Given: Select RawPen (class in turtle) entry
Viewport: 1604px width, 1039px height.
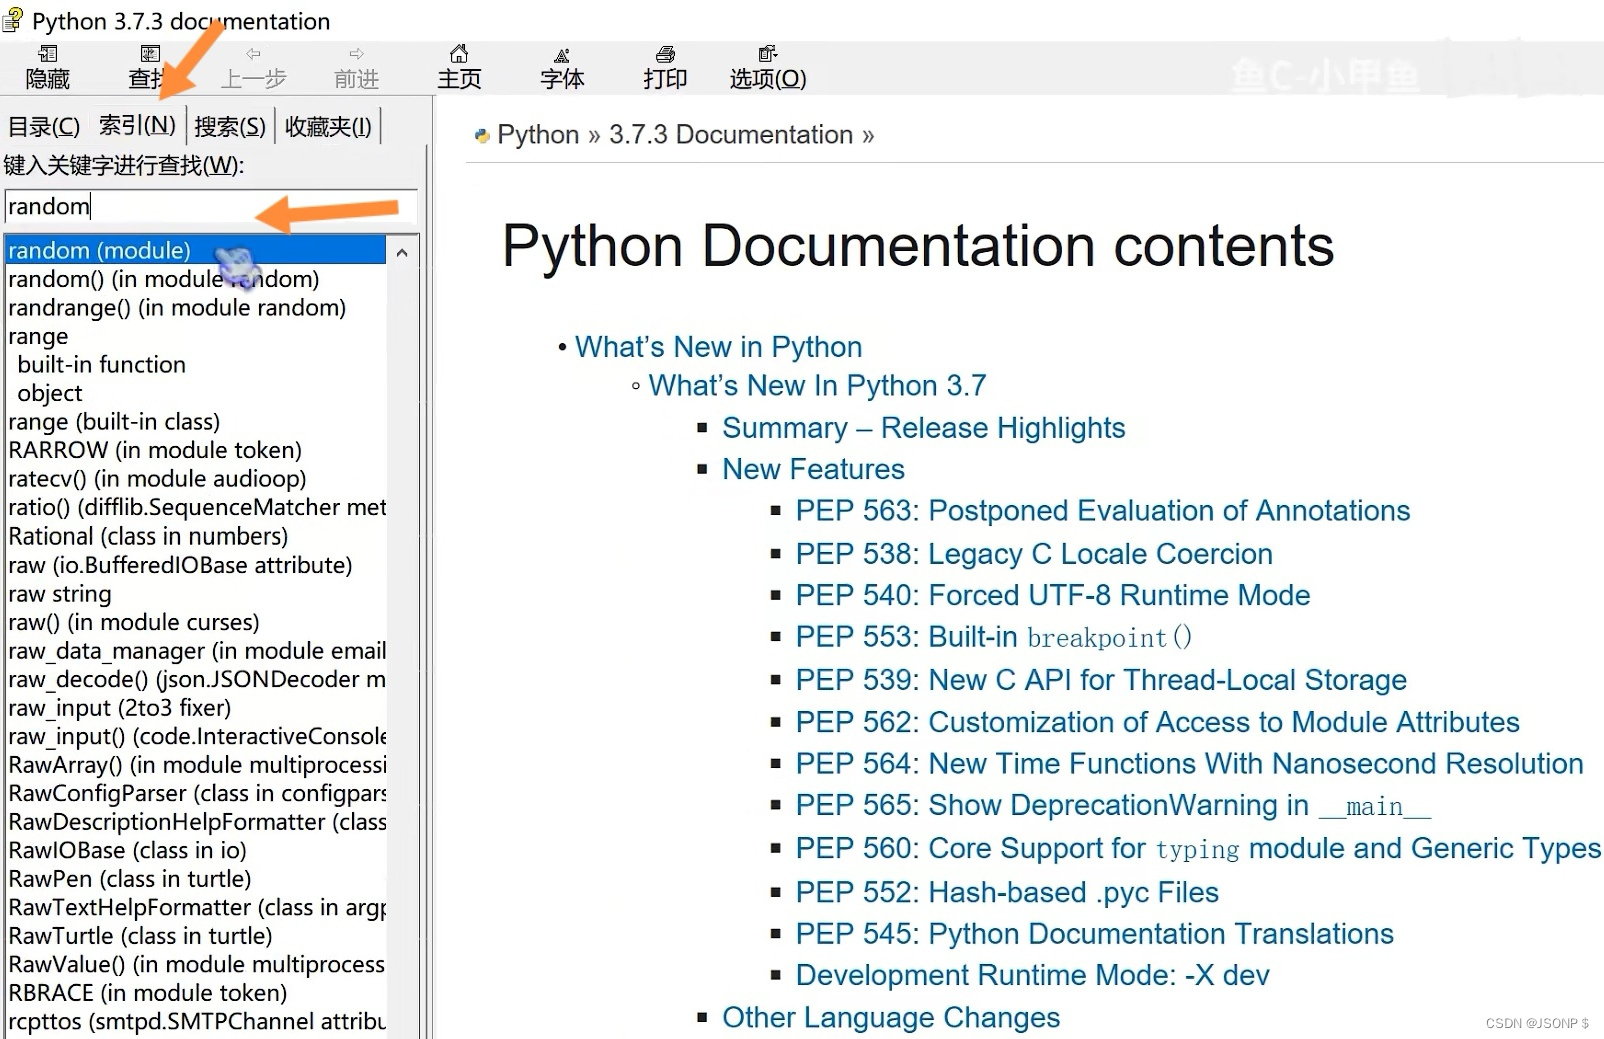Looking at the screenshot, I should [x=130, y=879].
